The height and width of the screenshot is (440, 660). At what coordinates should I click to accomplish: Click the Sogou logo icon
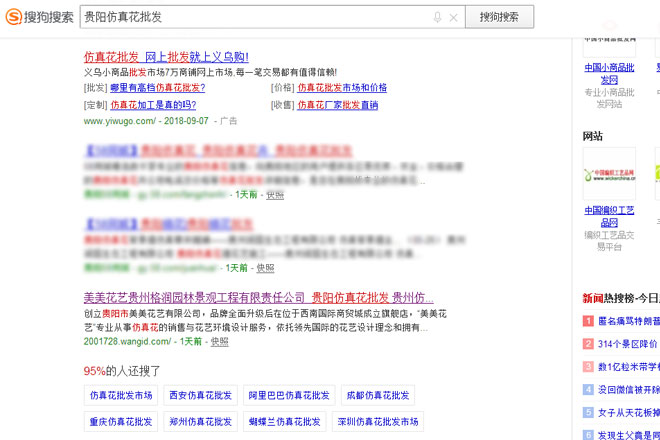click(x=13, y=17)
